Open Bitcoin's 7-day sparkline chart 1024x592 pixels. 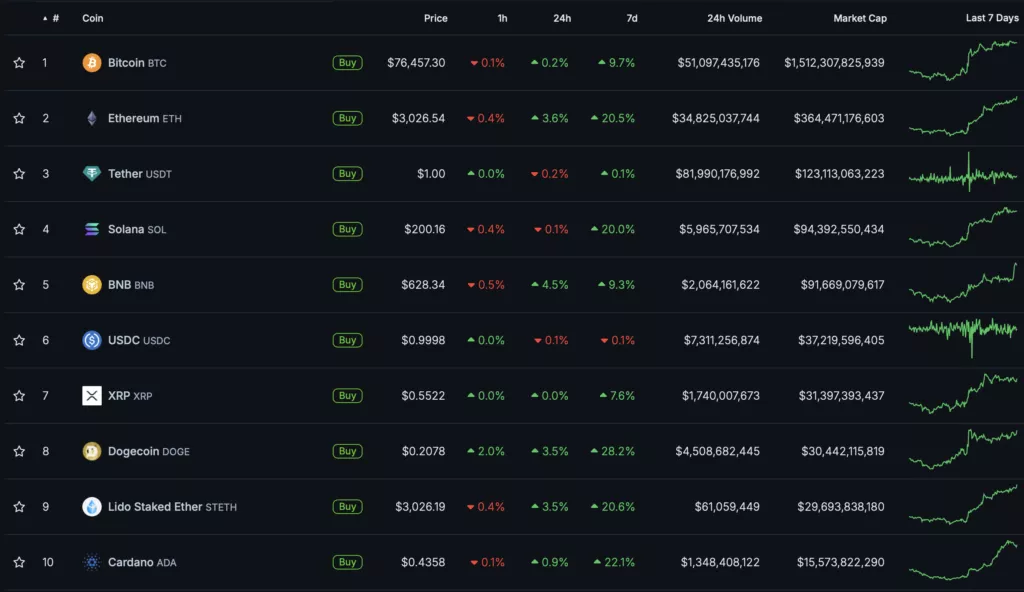963,61
